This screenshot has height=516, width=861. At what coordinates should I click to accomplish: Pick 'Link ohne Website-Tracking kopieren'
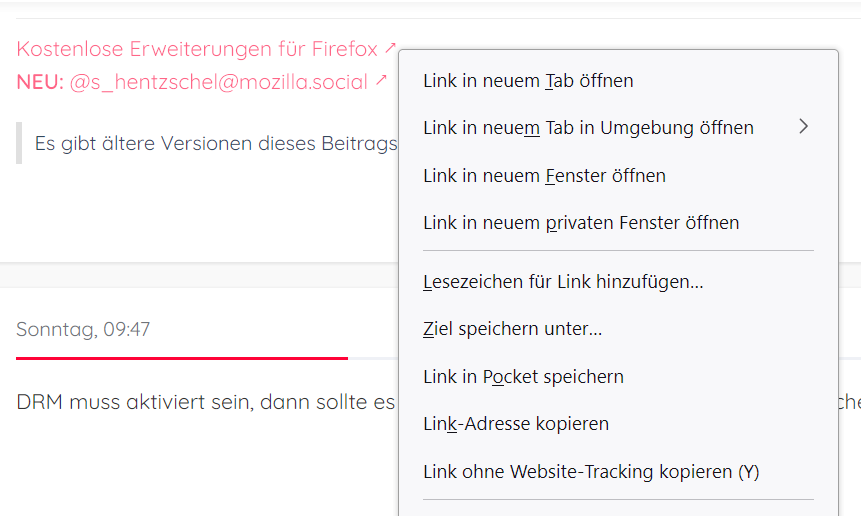tap(591, 472)
